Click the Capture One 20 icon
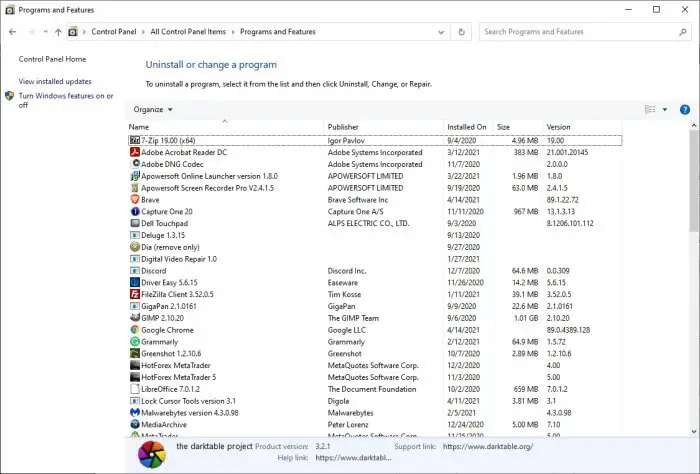The height and width of the screenshot is (474, 700). pyautogui.click(x=135, y=211)
